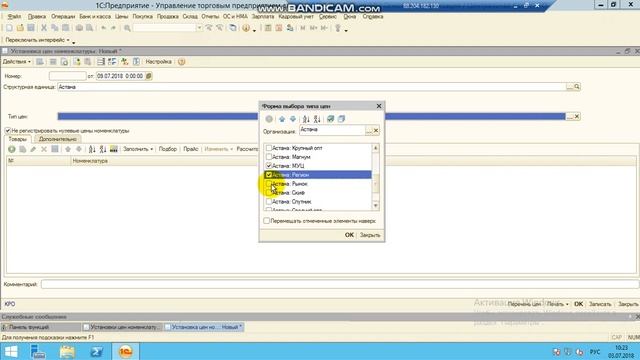
Task: Open the Отчеты menu
Action: 210,17
